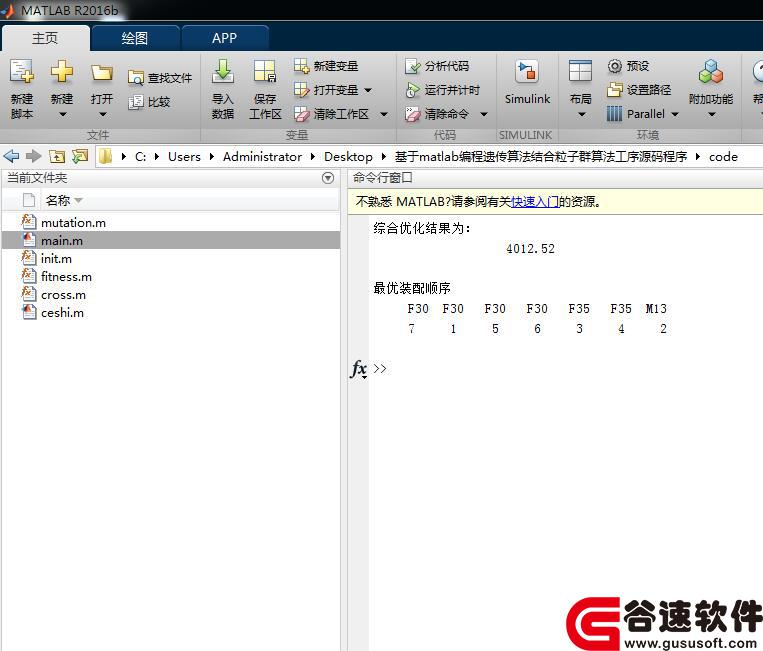Expand Clear Workspace dropdown arrow

coord(384,114)
